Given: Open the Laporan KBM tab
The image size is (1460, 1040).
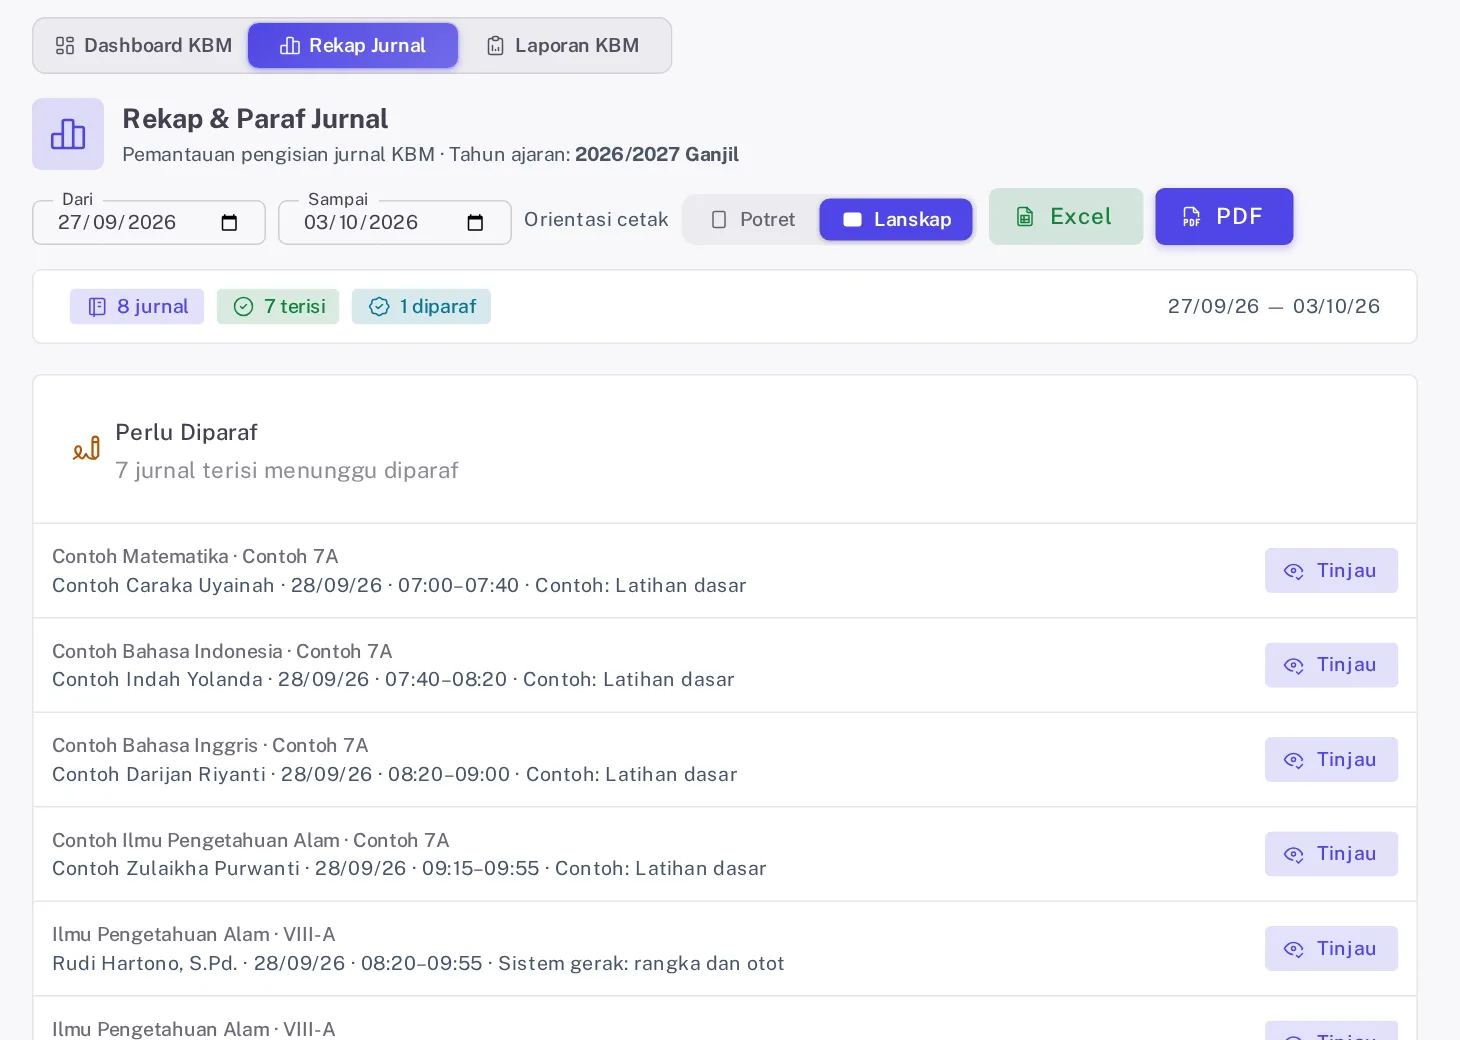Looking at the screenshot, I should click(563, 46).
